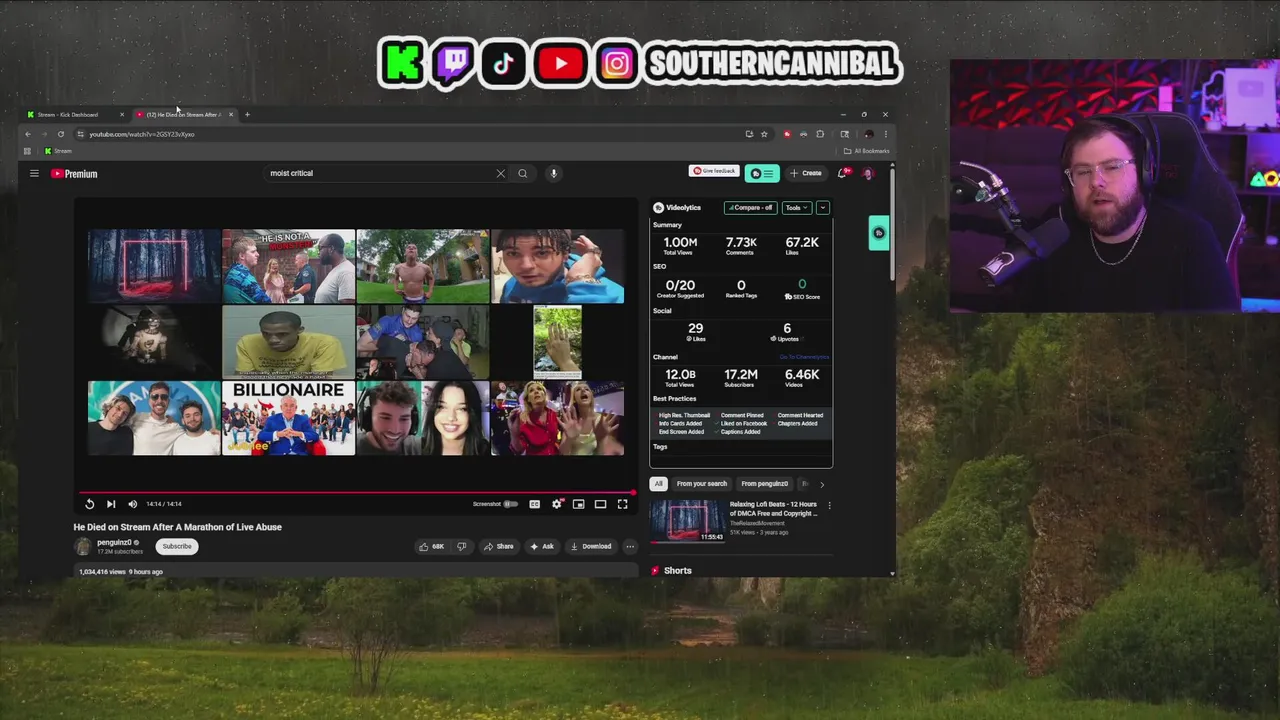The width and height of the screenshot is (1280, 720).
Task: Open a new browser tab
Action: click(248, 115)
